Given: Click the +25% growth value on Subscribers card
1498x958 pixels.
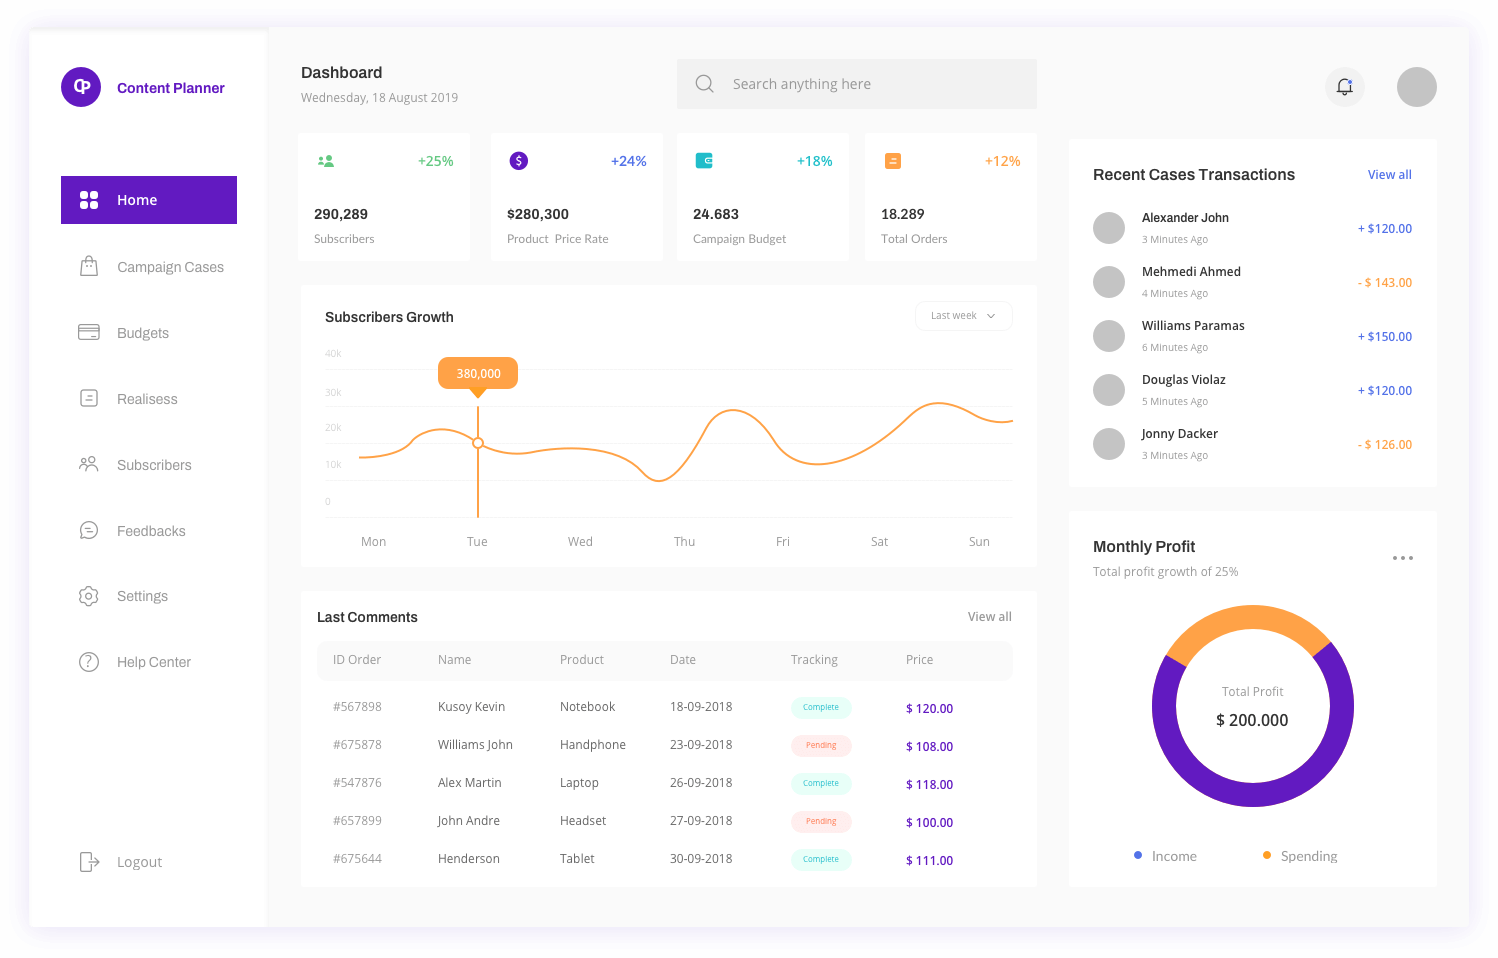Looking at the screenshot, I should (x=436, y=161).
